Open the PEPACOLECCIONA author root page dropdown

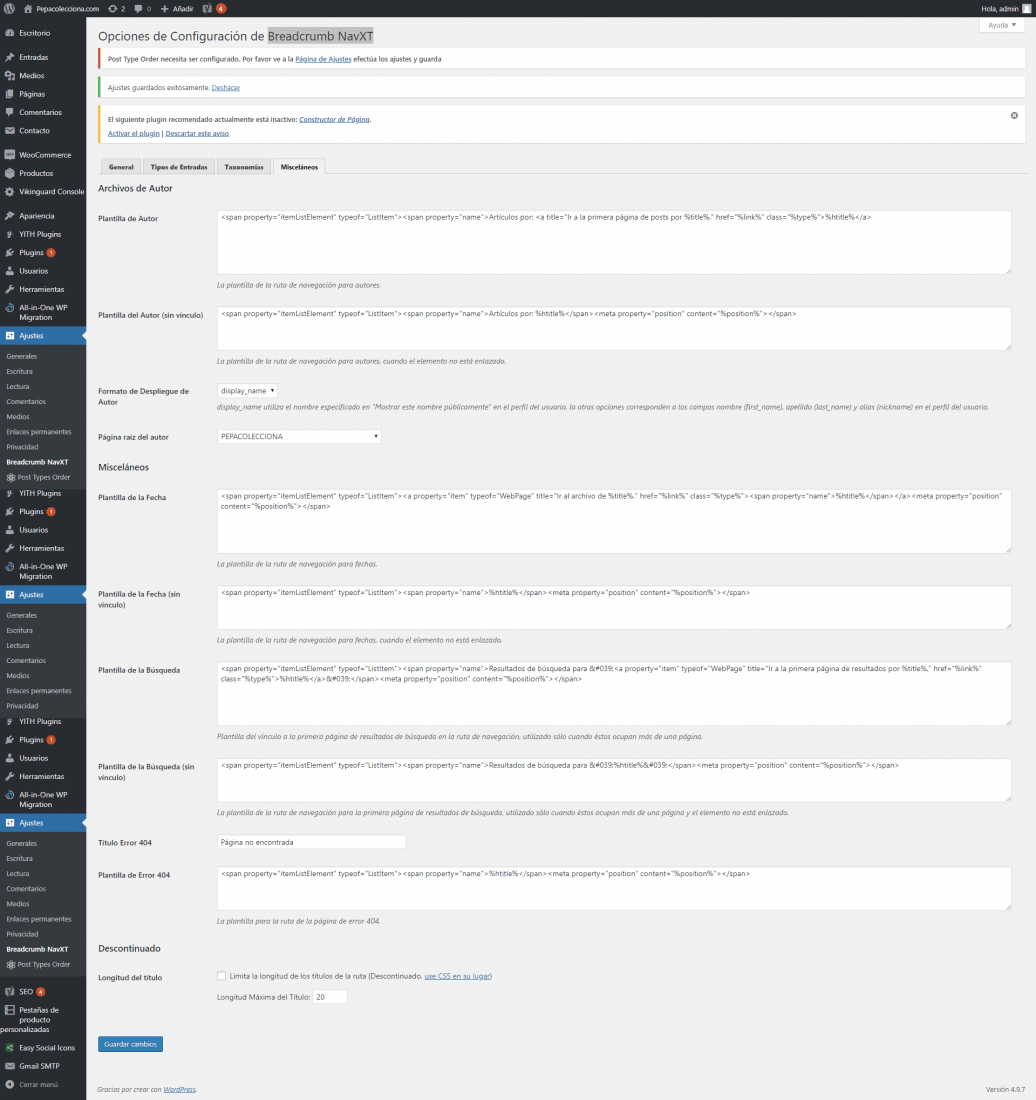click(x=299, y=436)
